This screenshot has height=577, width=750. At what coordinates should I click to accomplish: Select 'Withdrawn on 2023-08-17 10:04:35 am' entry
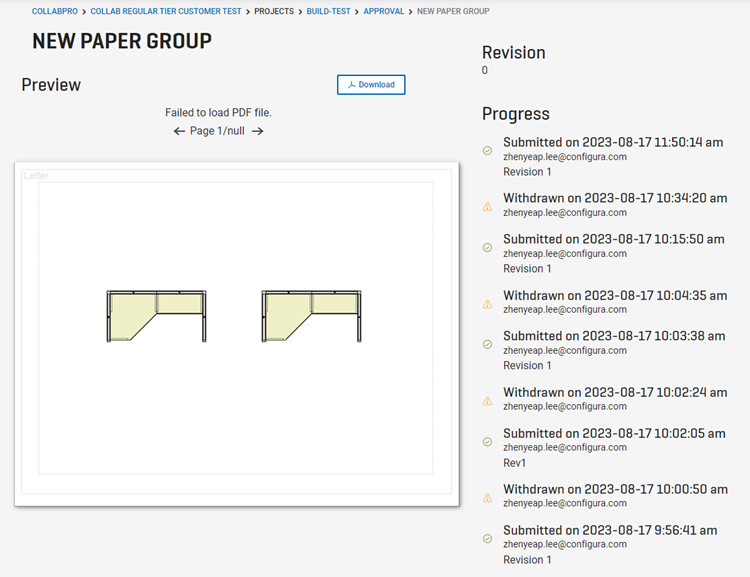click(615, 296)
